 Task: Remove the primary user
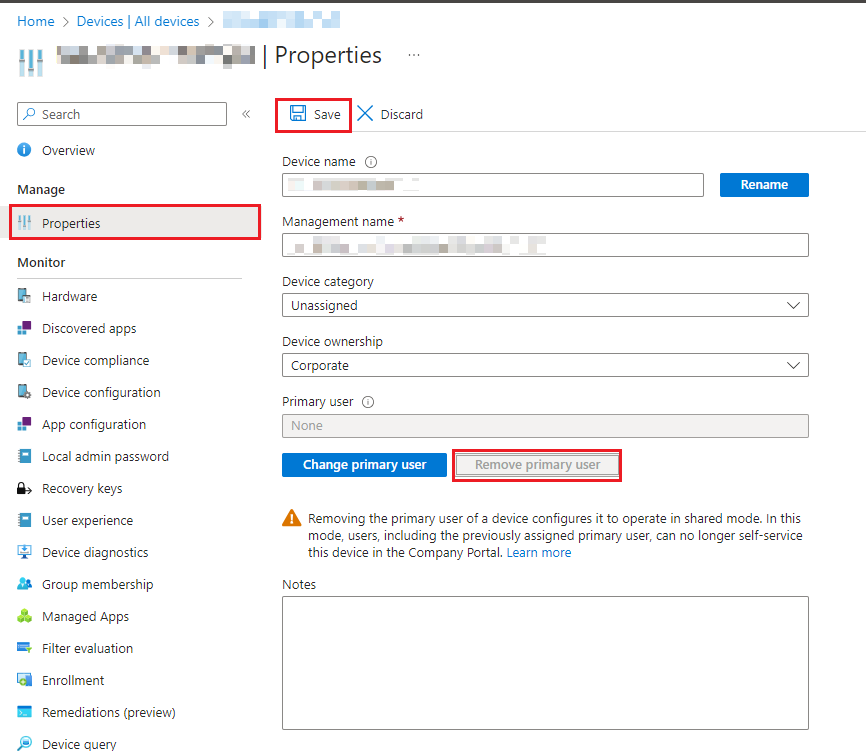pos(537,465)
